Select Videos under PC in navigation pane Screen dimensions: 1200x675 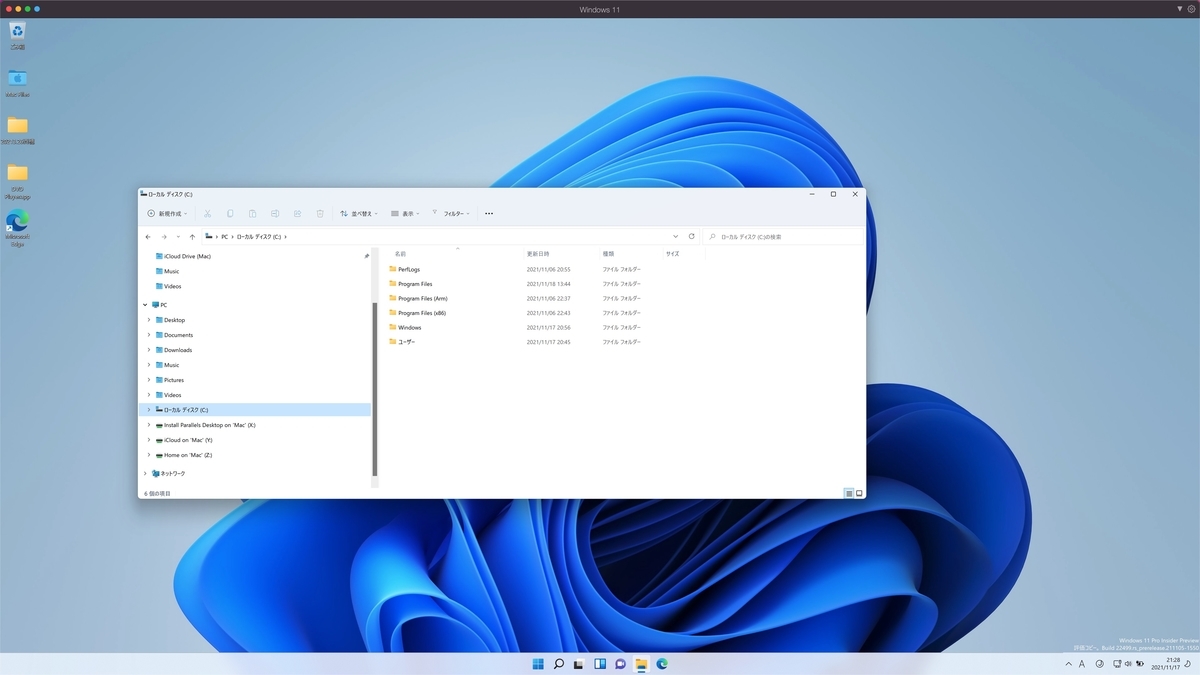173,395
